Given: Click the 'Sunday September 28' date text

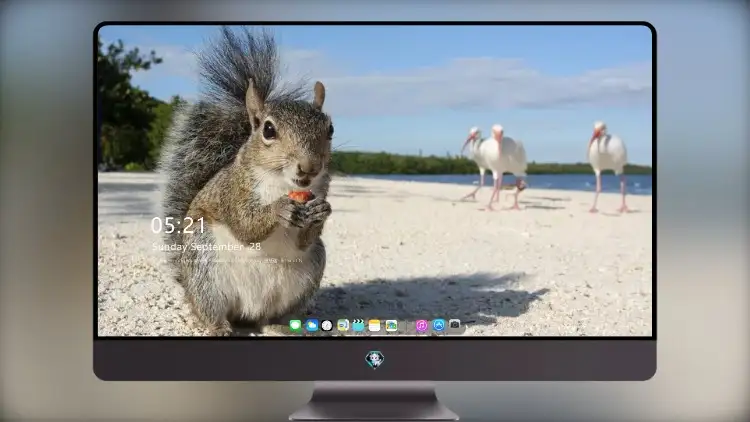Looking at the screenshot, I should 206,247.
